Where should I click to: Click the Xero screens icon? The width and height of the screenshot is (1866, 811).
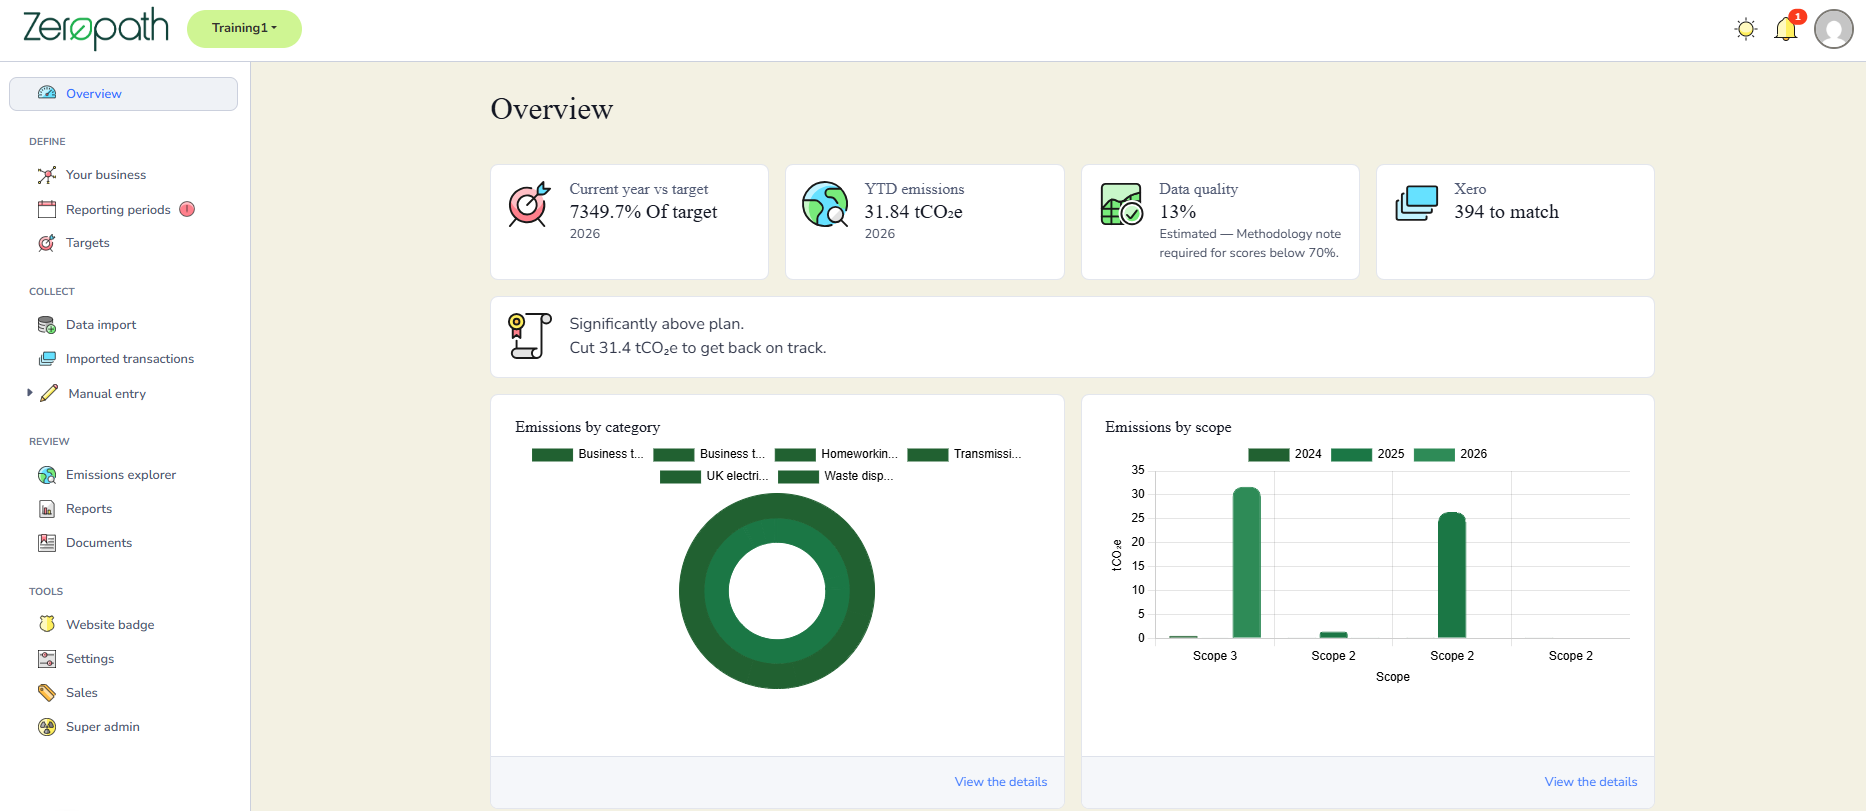pos(1416,204)
